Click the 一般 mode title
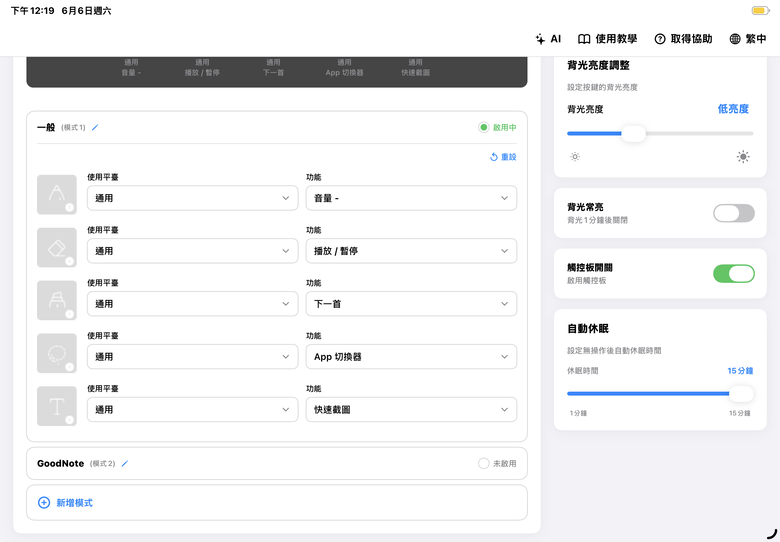 46,128
